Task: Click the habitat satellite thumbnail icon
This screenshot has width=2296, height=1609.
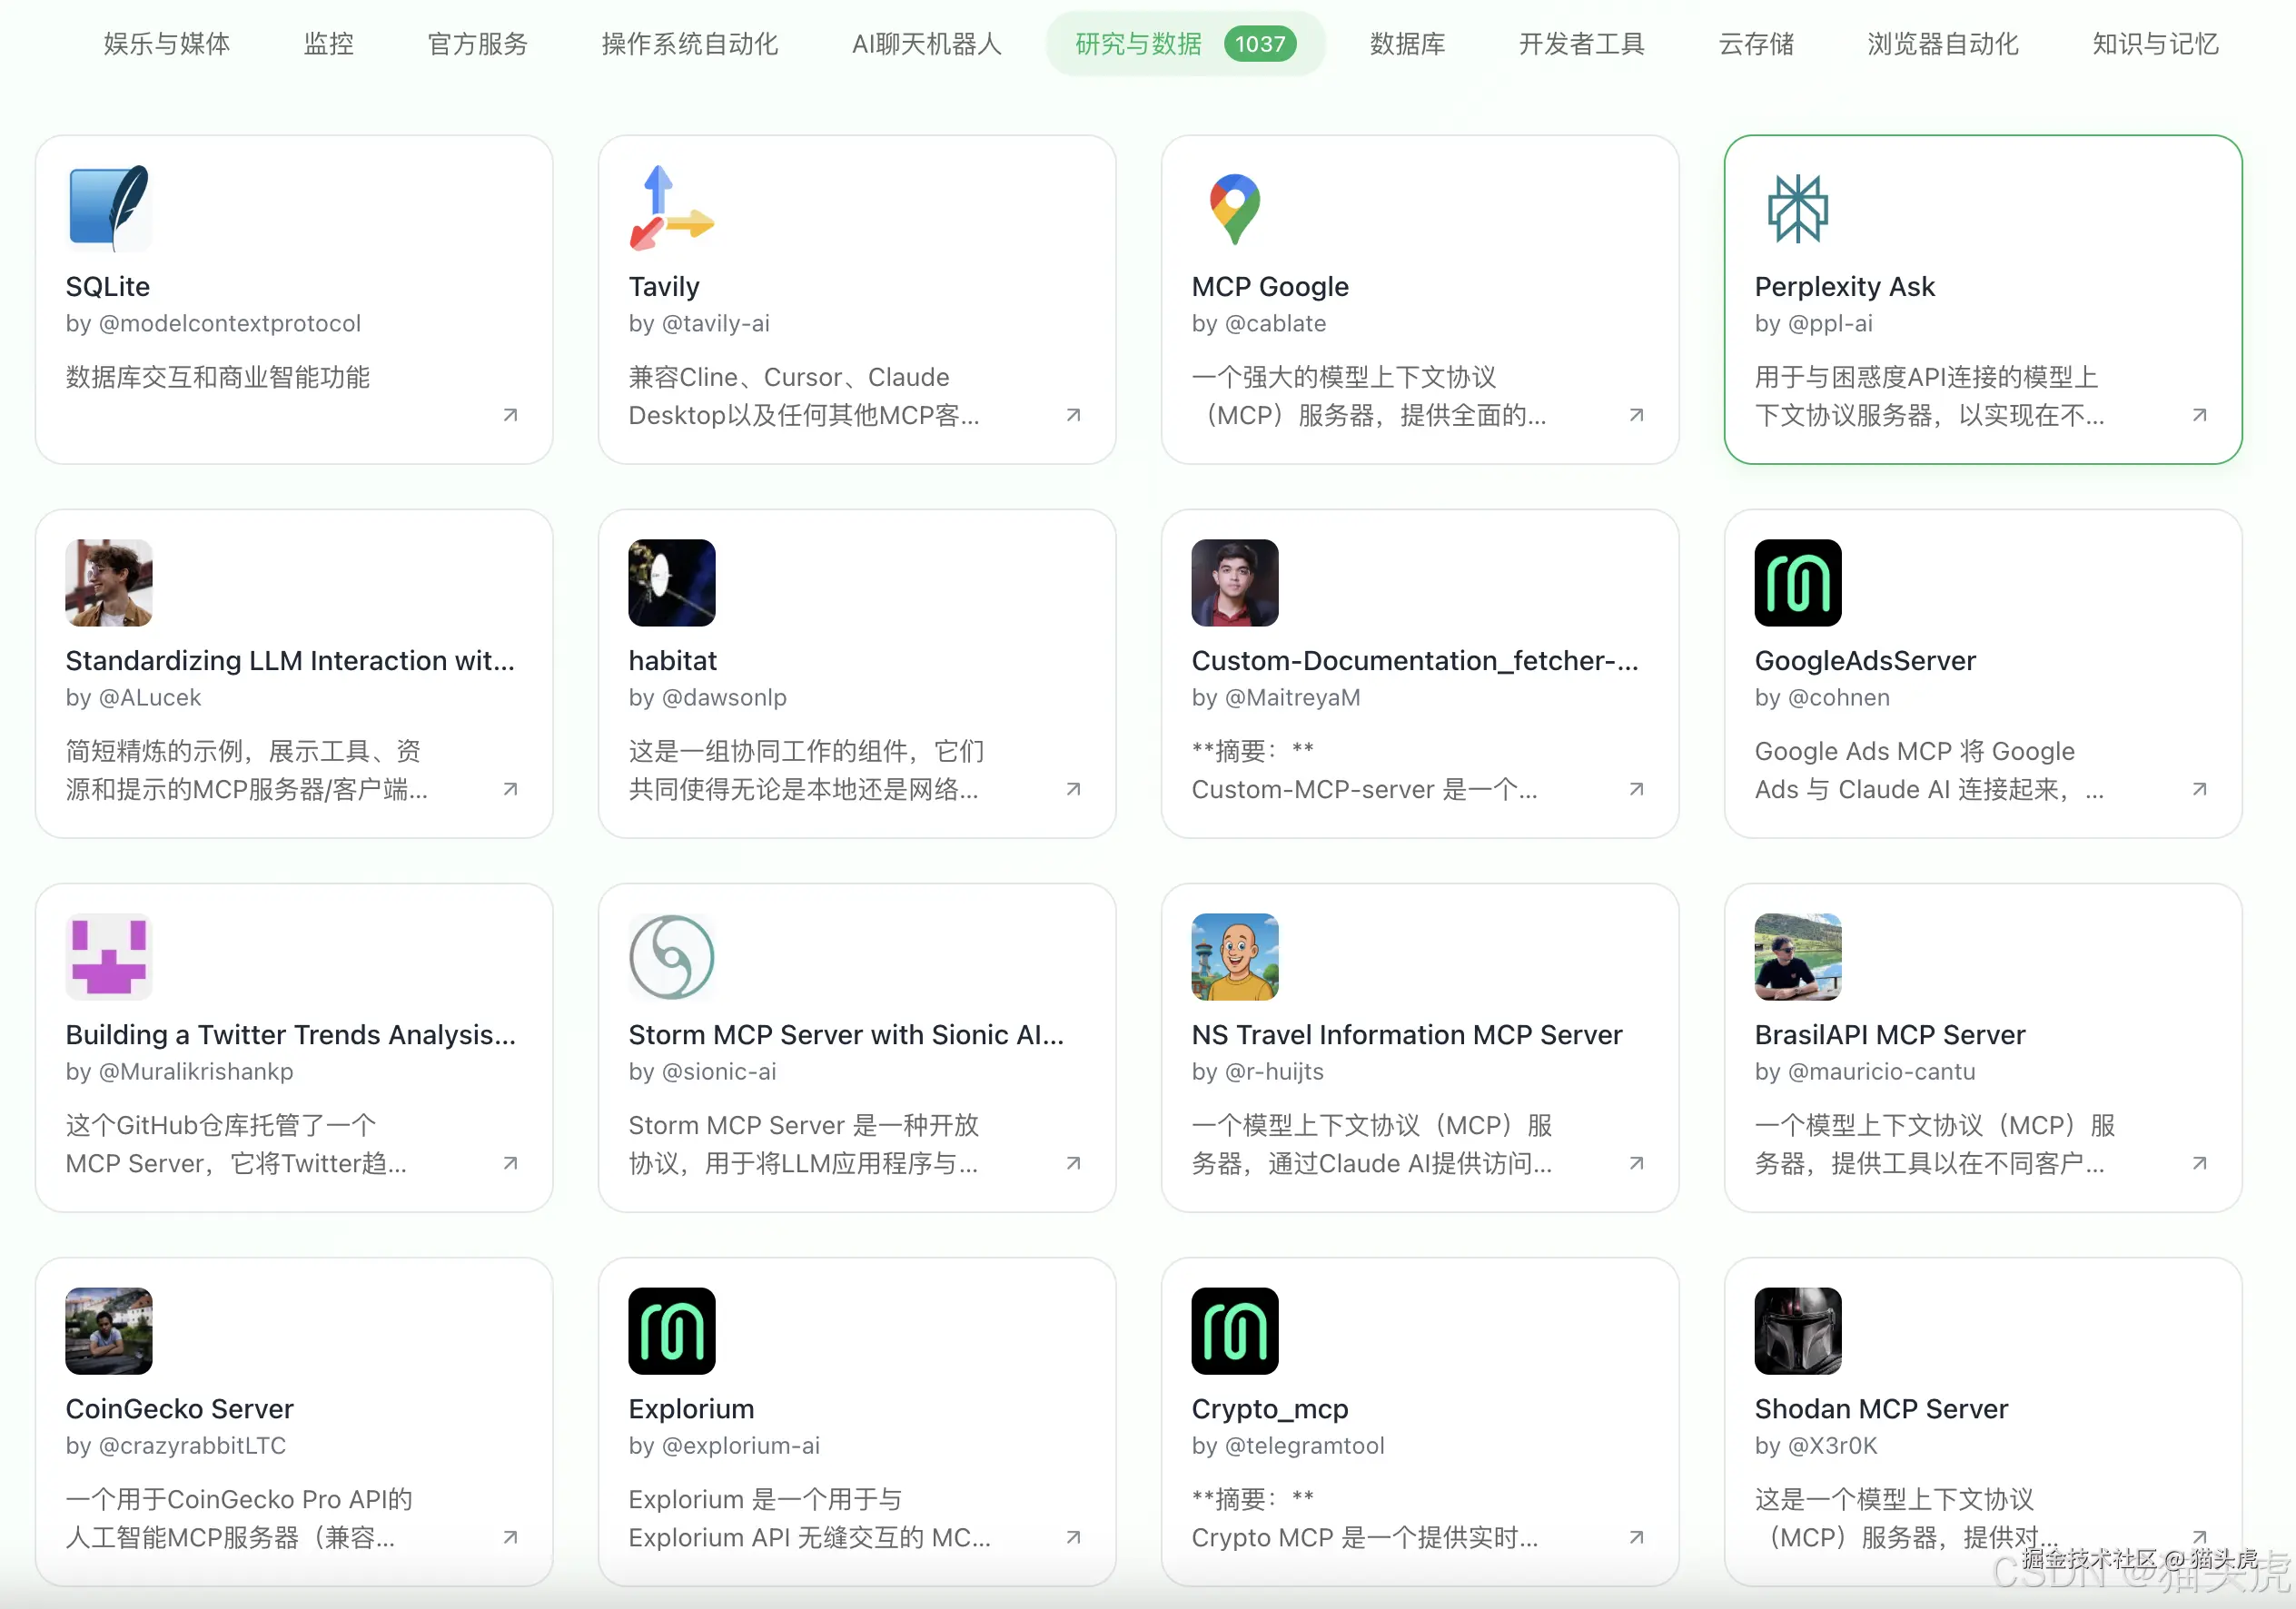Action: (x=671, y=582)
